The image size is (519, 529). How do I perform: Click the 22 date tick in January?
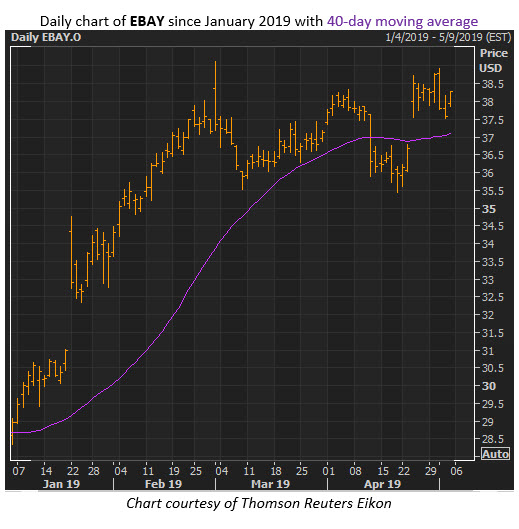click(x=73, y=471)
